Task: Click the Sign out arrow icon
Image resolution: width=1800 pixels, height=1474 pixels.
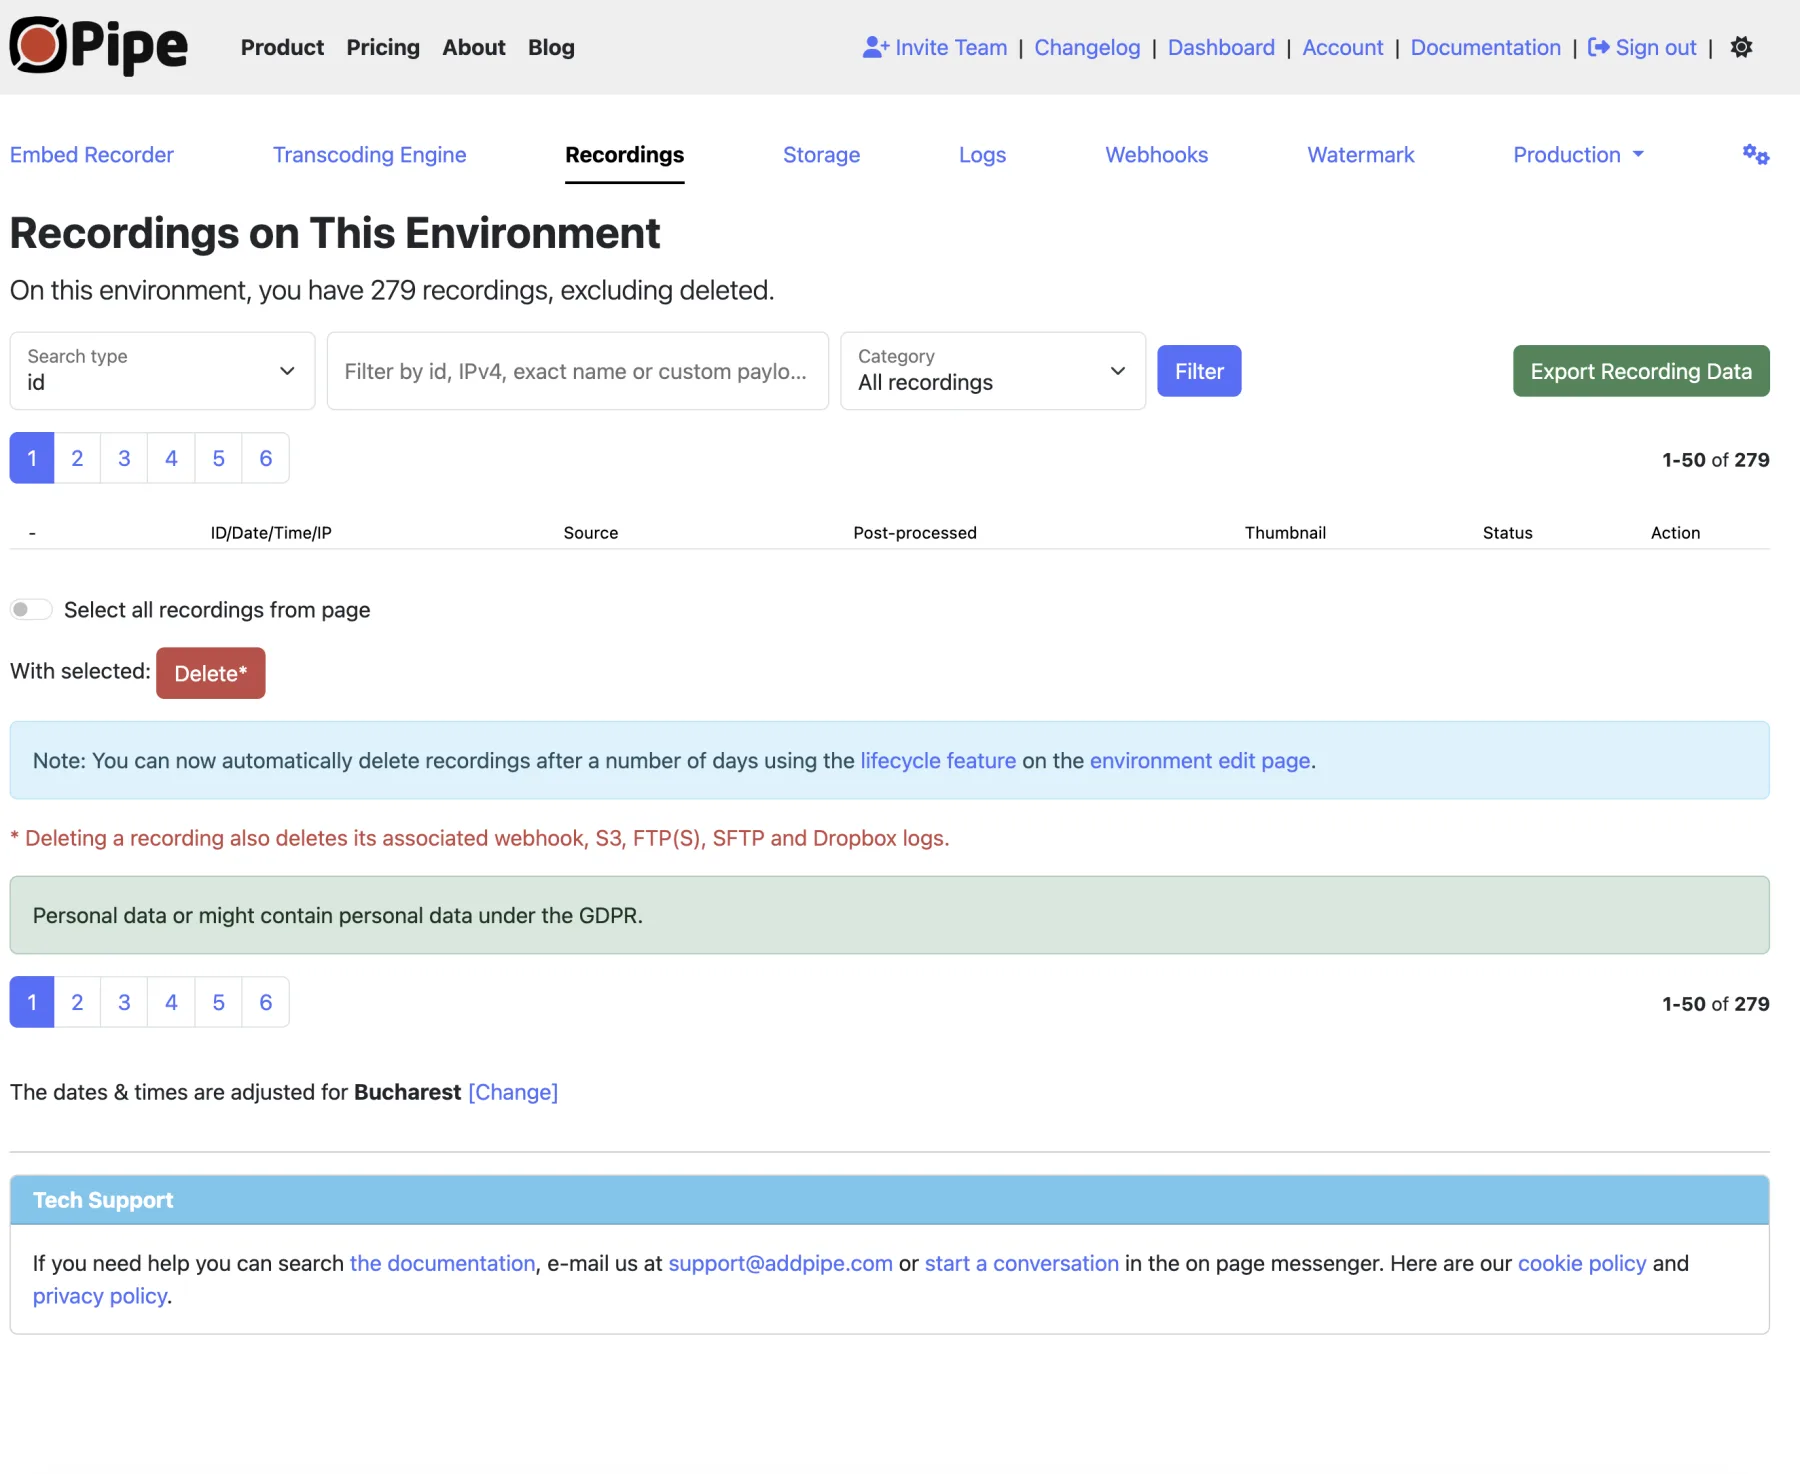Action: click(x=1598, y=47)
